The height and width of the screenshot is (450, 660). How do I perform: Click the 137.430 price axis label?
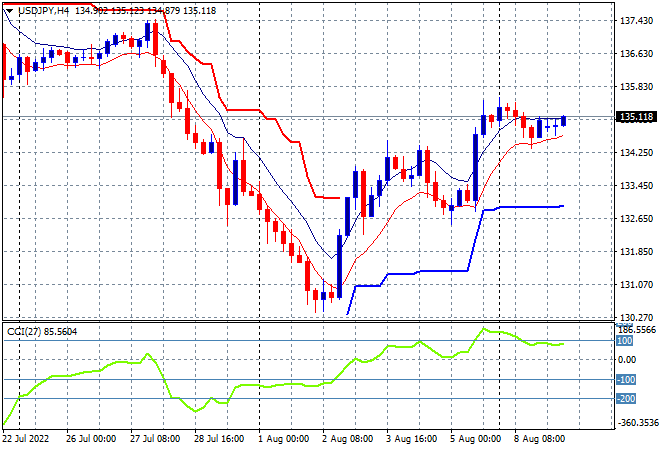(x=636, y=21)
